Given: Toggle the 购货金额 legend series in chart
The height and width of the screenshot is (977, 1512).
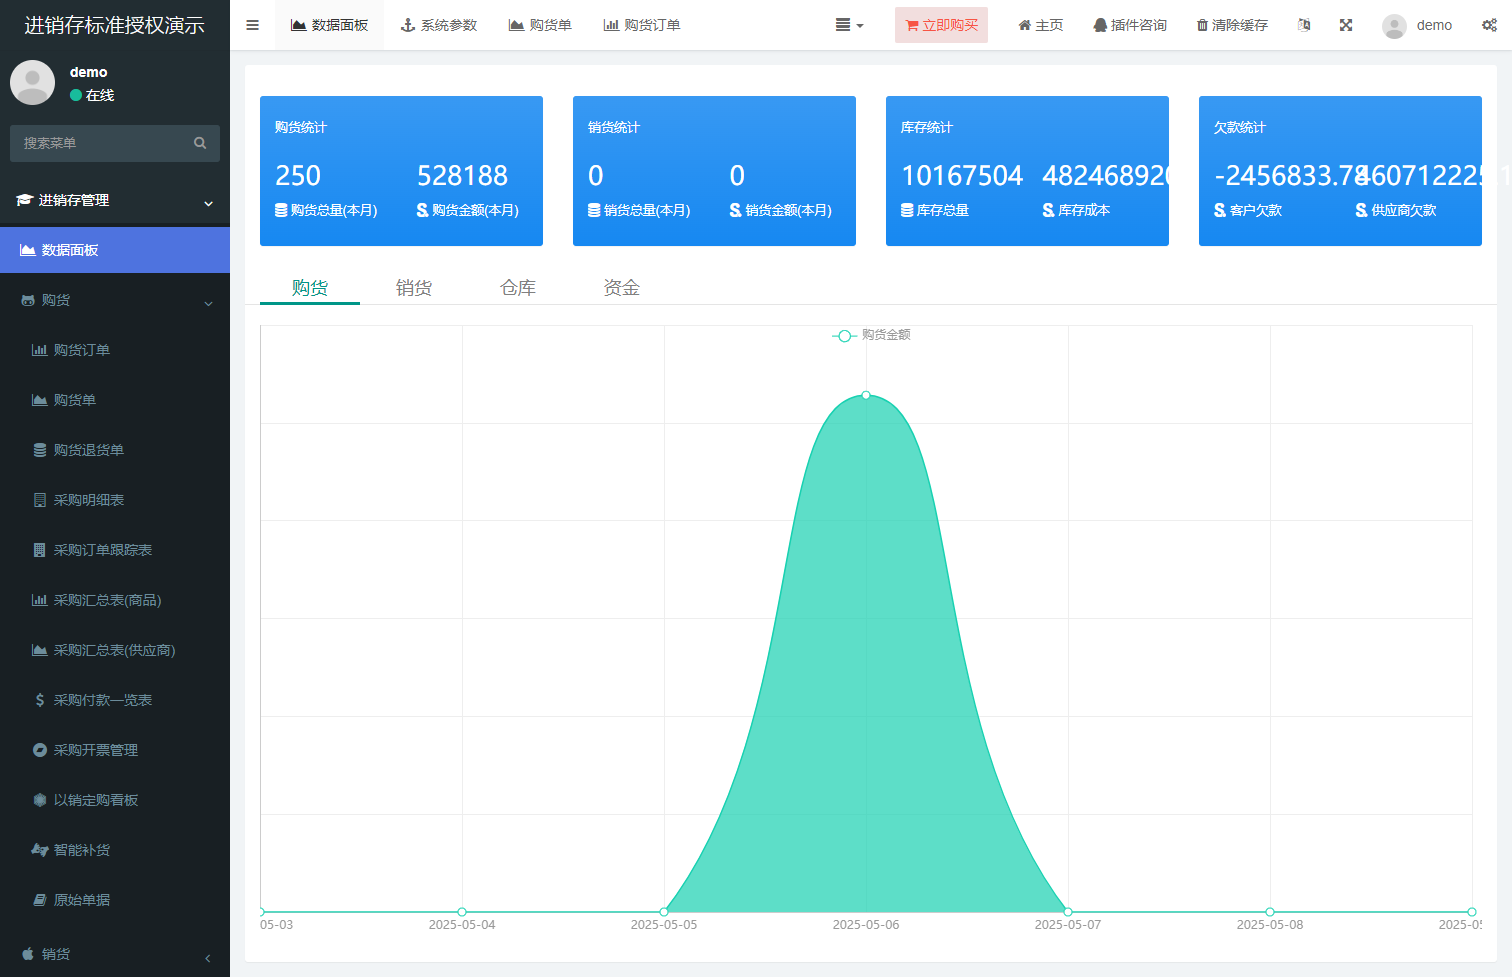Looking at the screenshot, I should [872, 335].
